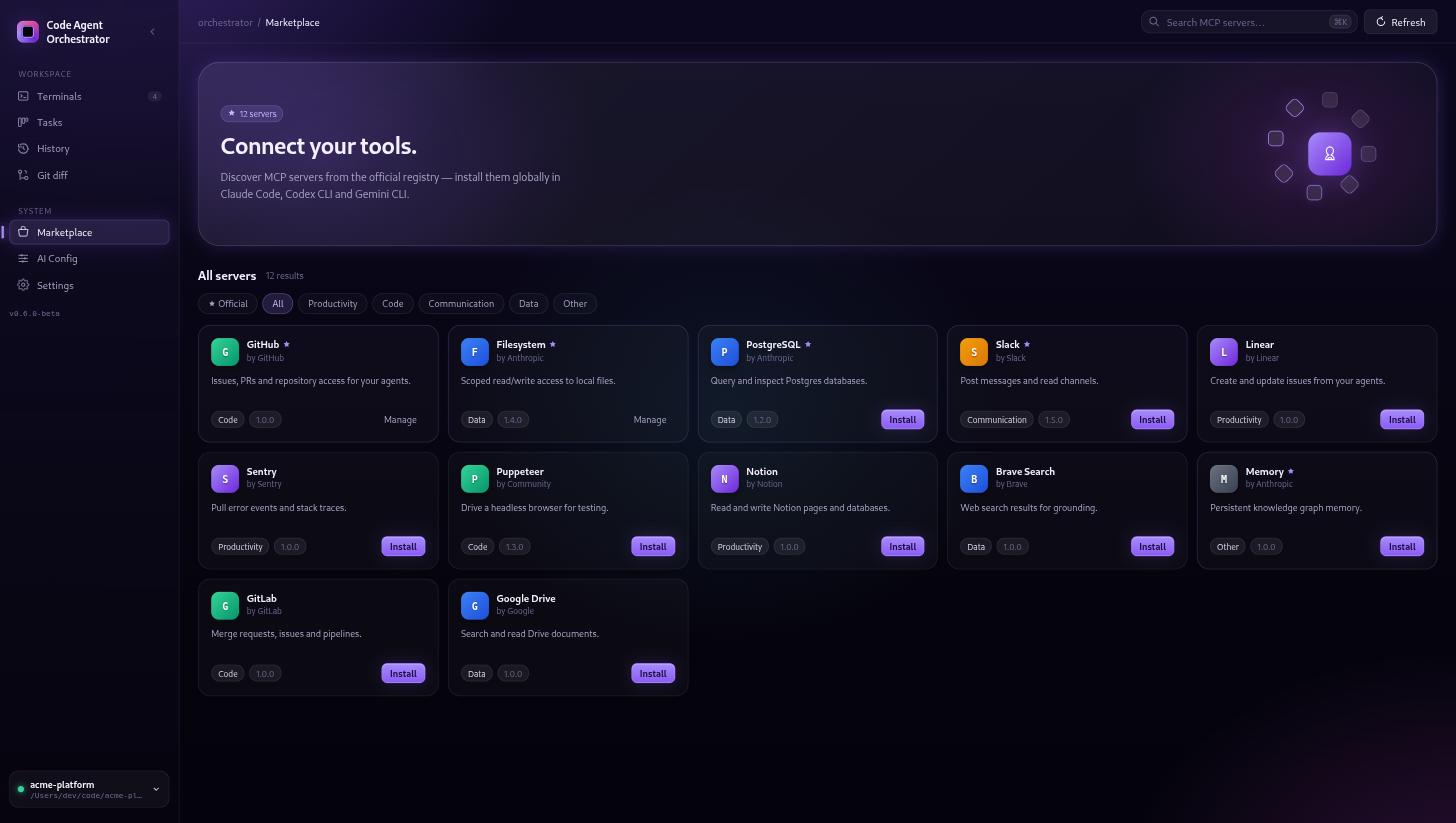Click the official star beside Slack
Image resolution: width=1456 pixels, height=823 pixels.
pyautogui.click(x=1027, y=344)
